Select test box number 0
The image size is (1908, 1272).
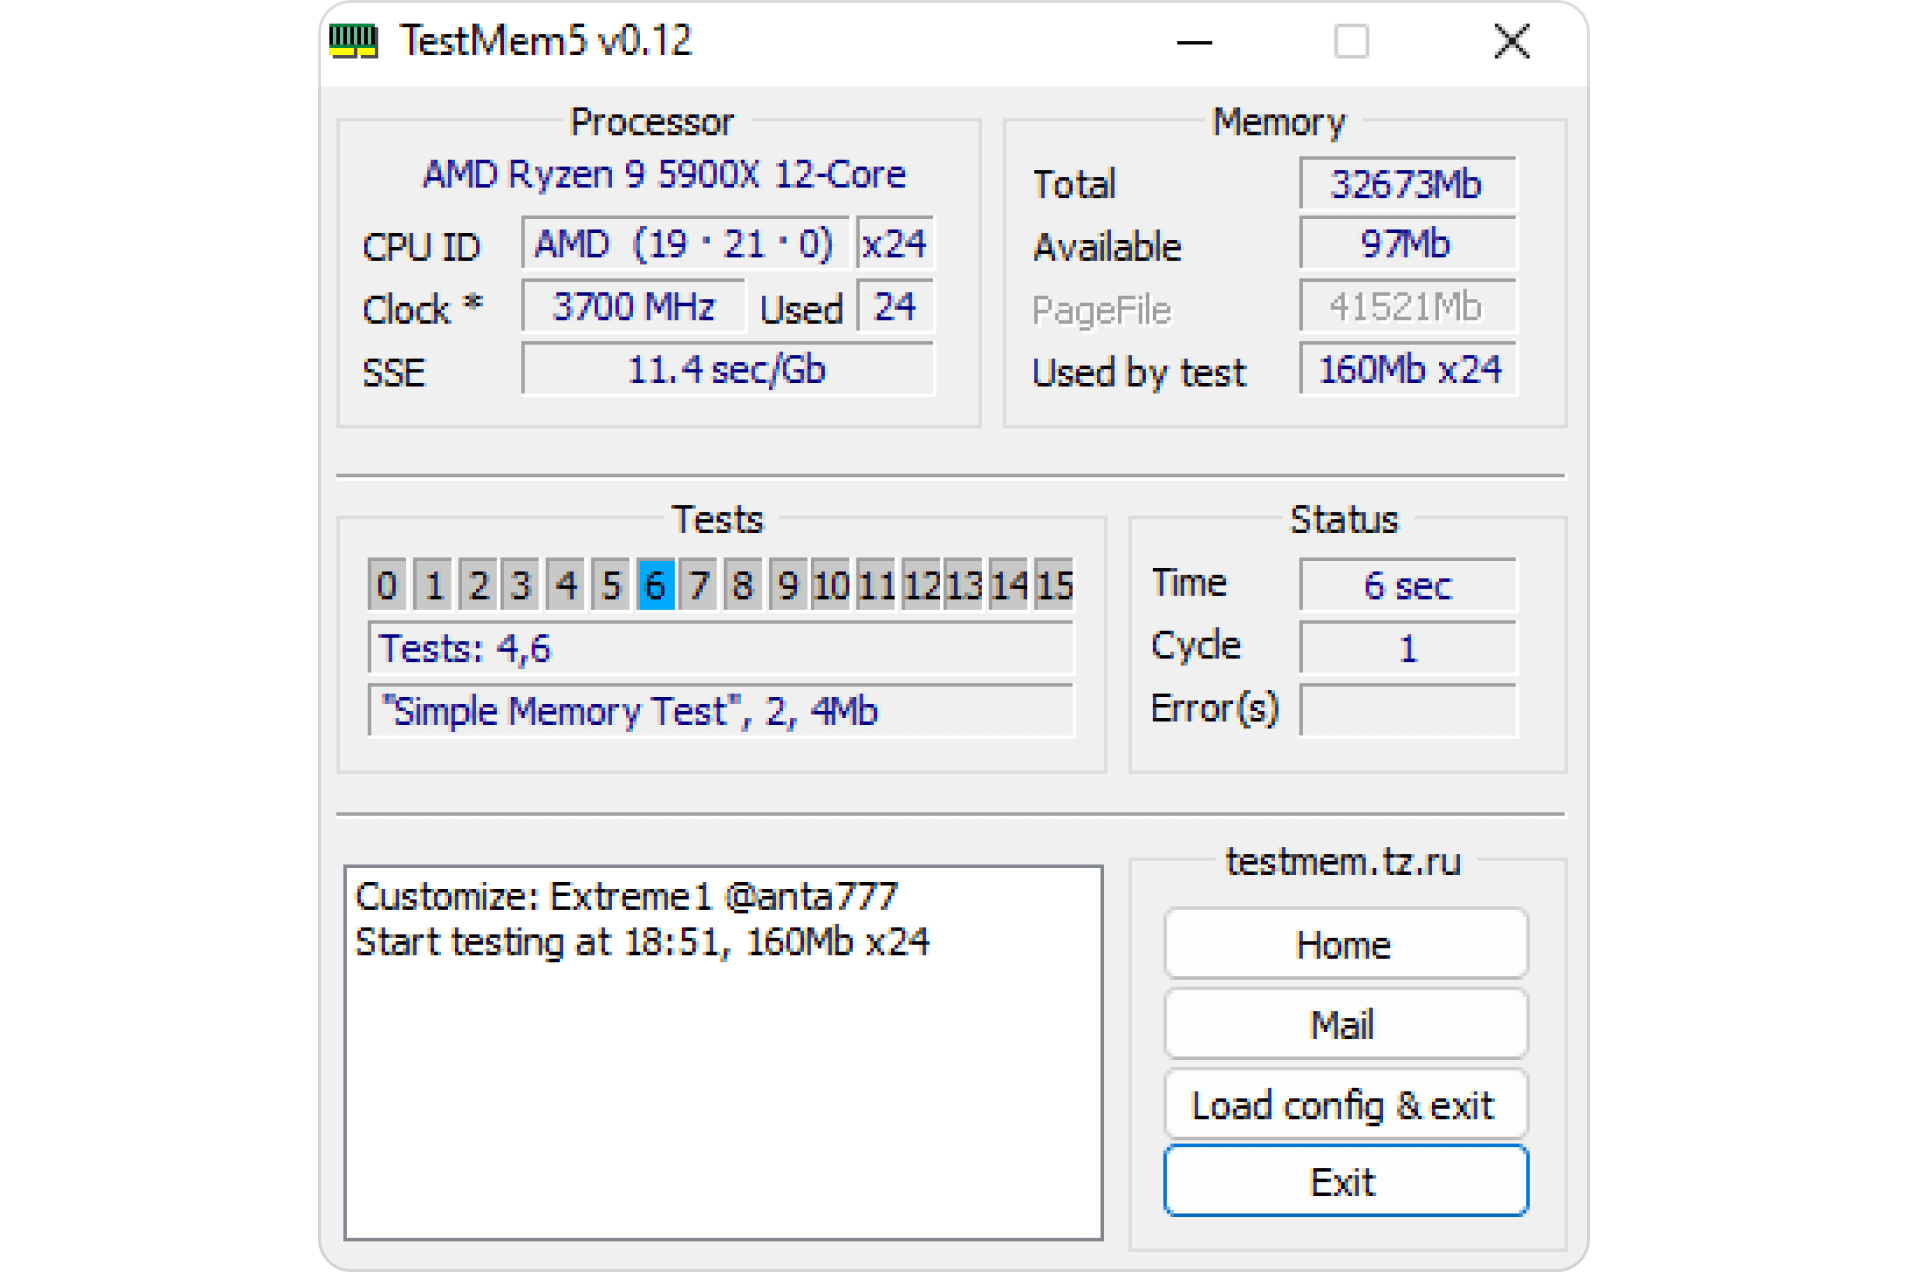[387, 585]
